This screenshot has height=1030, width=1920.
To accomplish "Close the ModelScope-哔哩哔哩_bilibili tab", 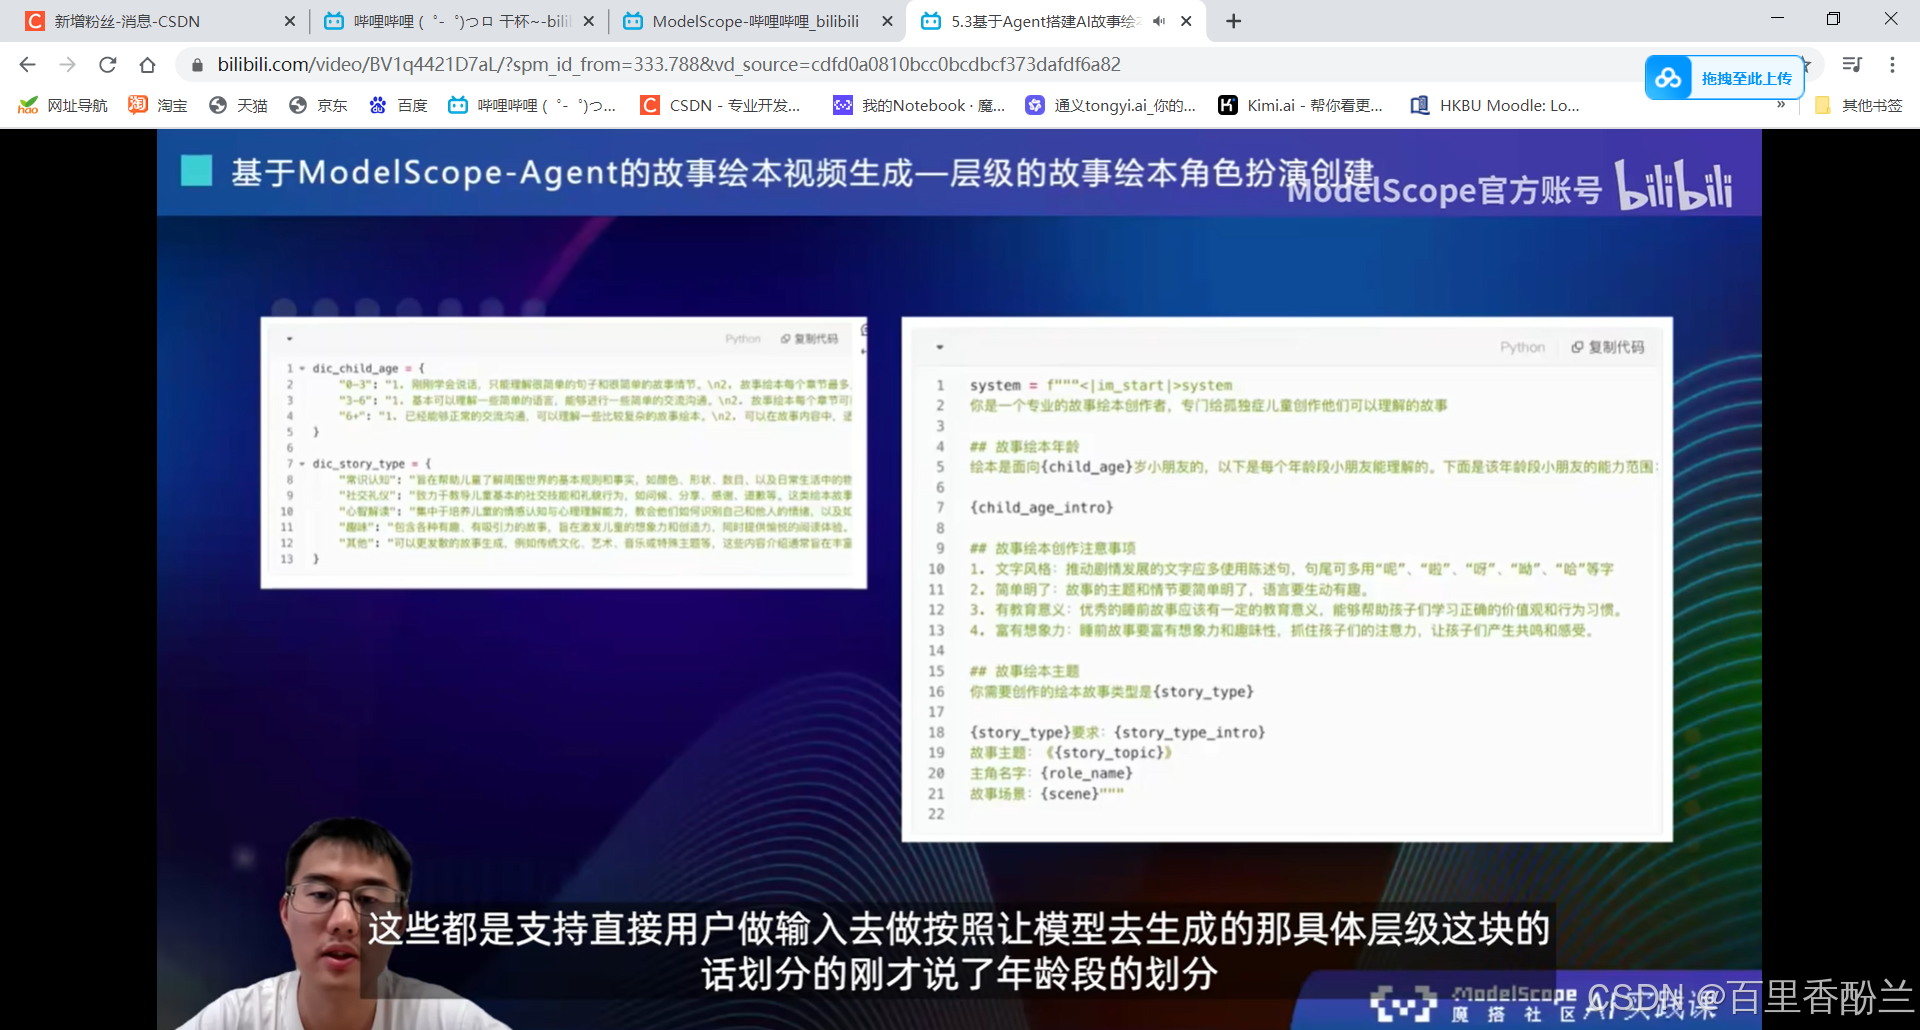I will coord(887,21).
